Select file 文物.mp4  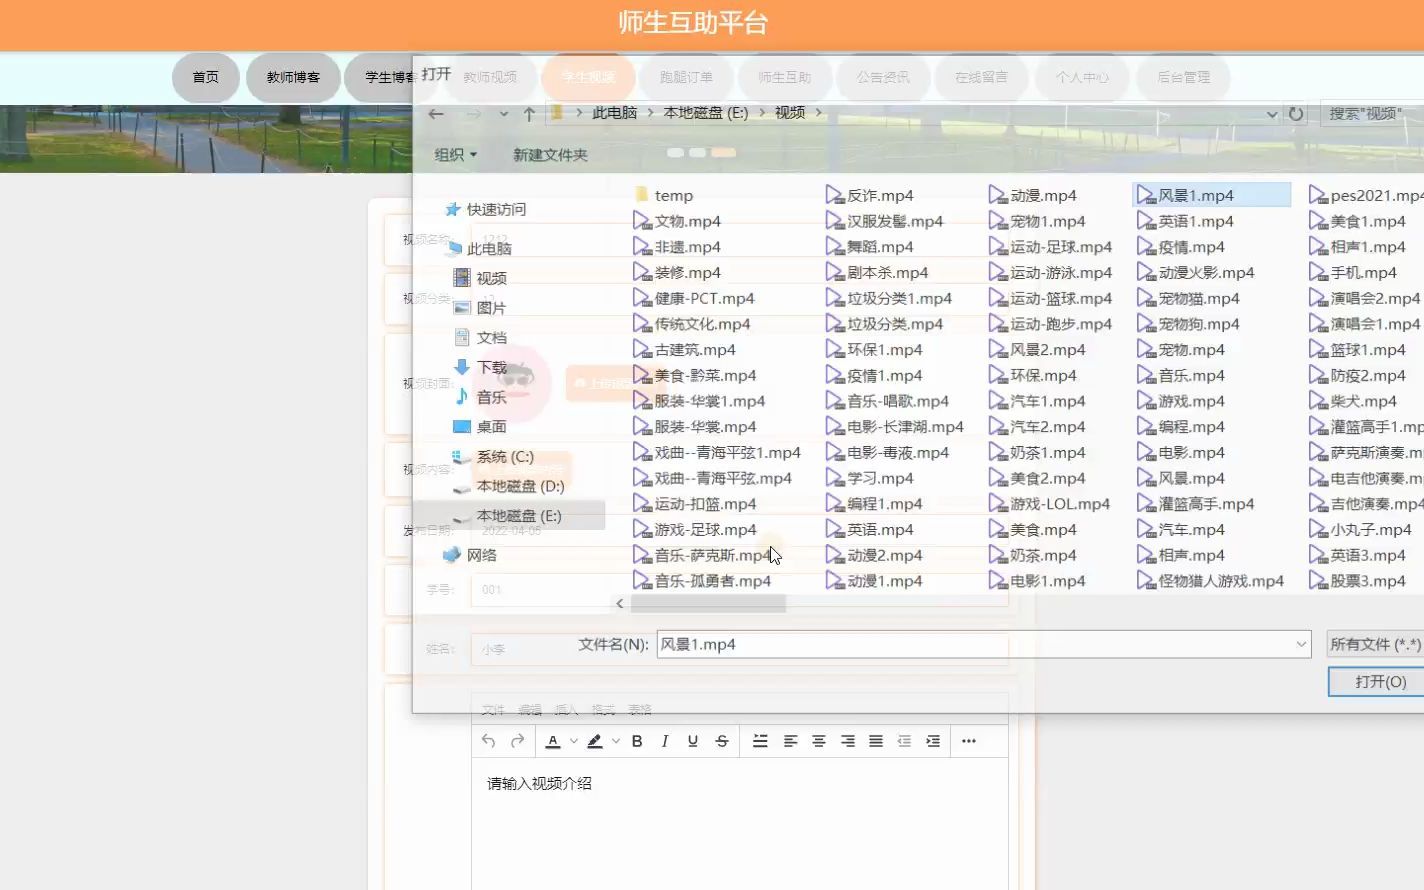tap(677, 221)
